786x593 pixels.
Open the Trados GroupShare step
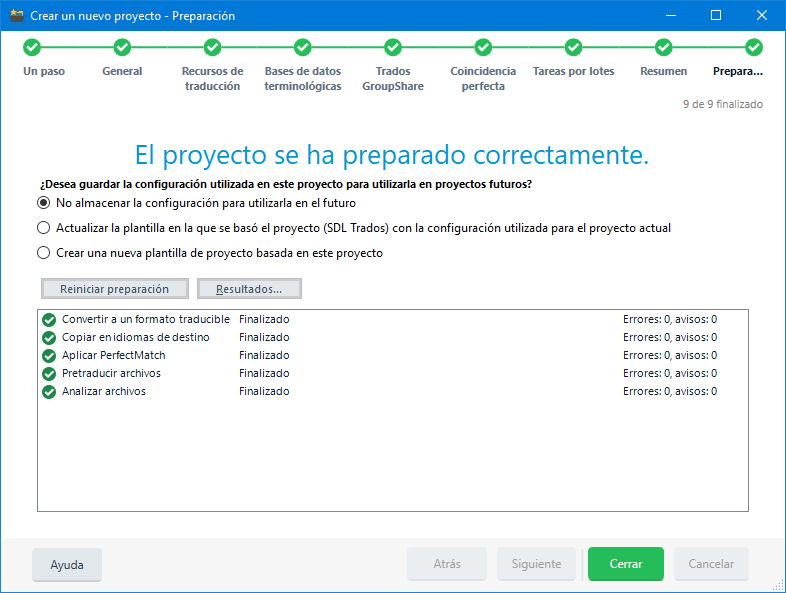click(392, 79)
